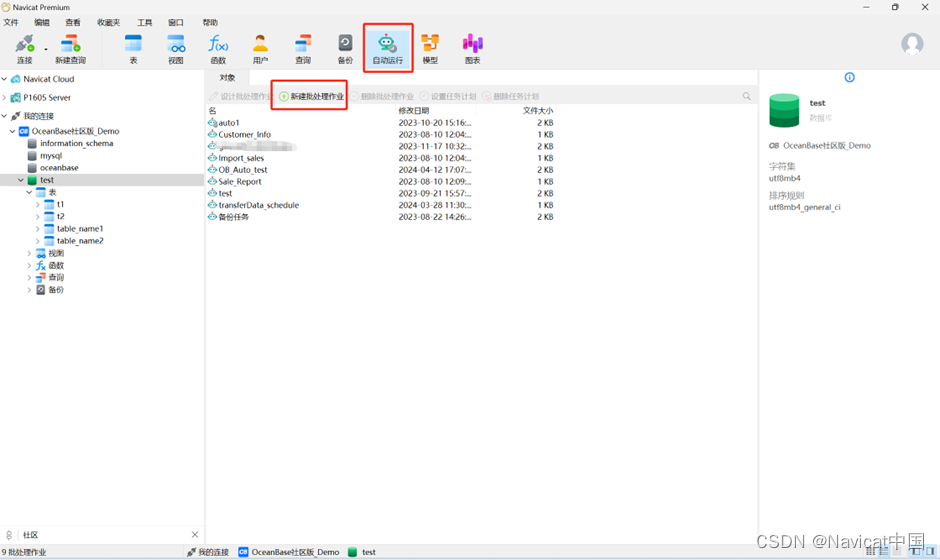
Task: Click the 查询 toolbar icon
Action: click(x=303, y=49)
